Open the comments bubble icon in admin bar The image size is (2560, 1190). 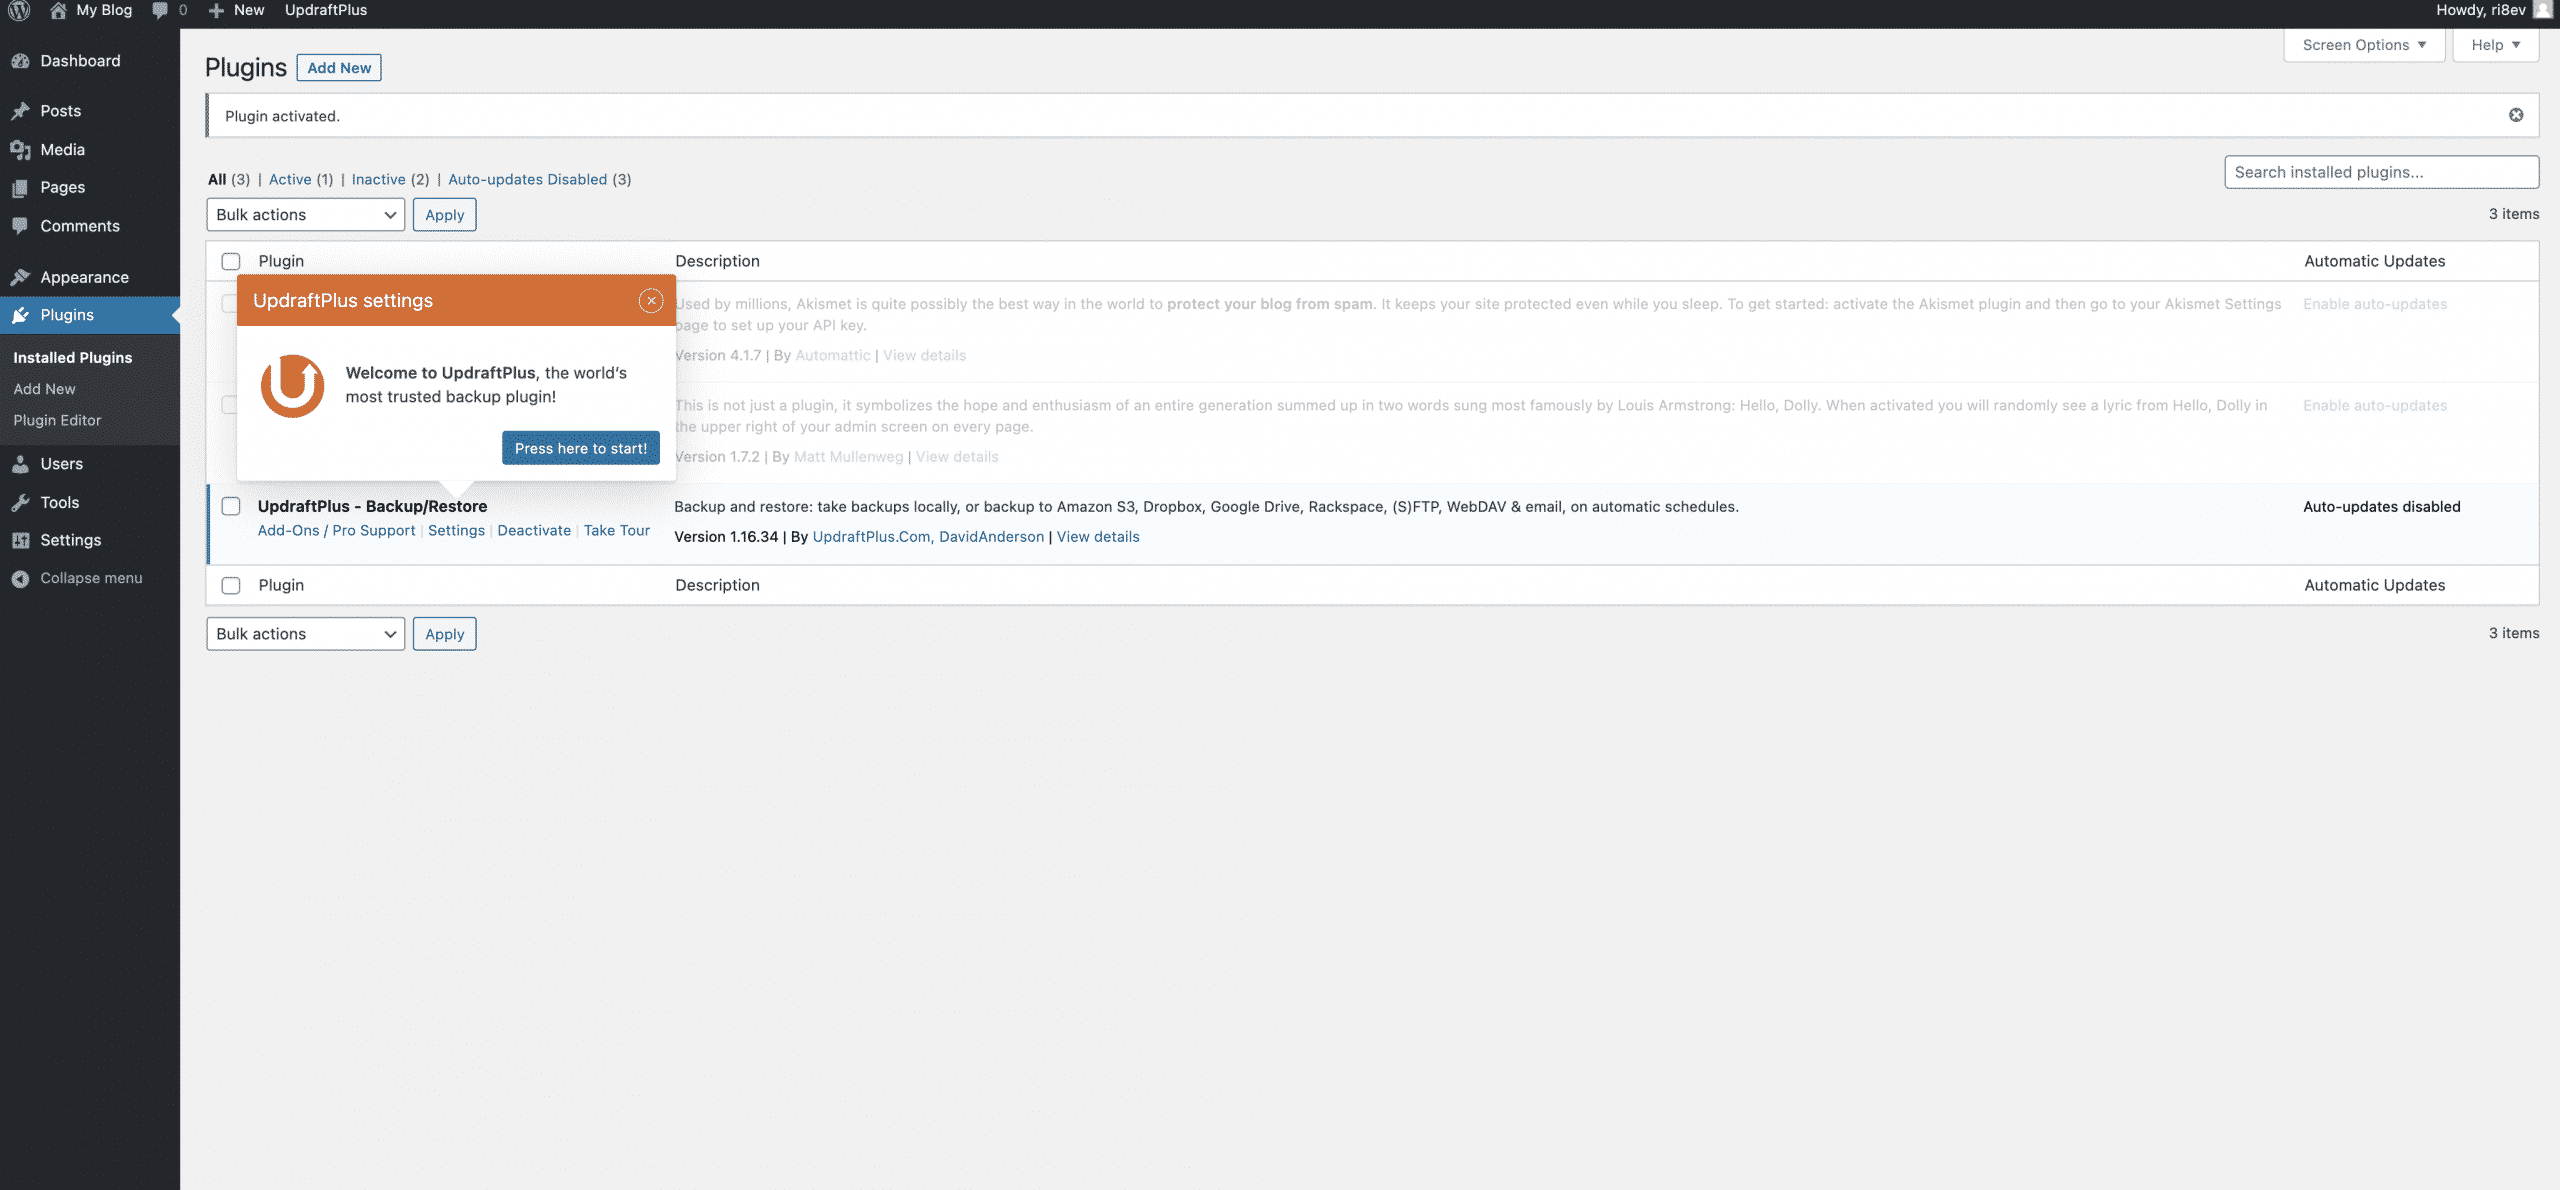click(160, 11)
